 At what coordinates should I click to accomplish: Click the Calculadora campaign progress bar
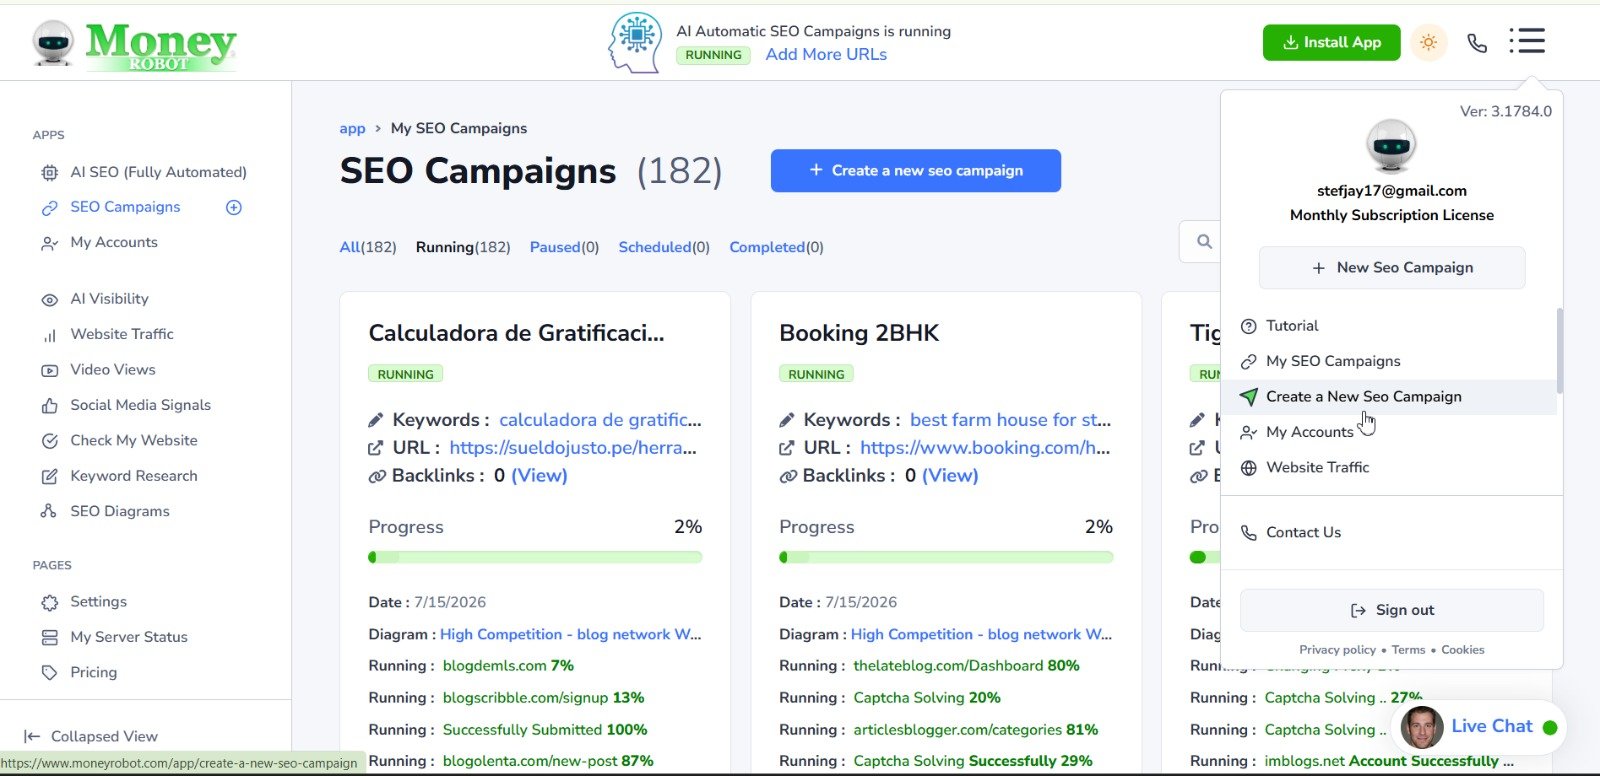535,557
